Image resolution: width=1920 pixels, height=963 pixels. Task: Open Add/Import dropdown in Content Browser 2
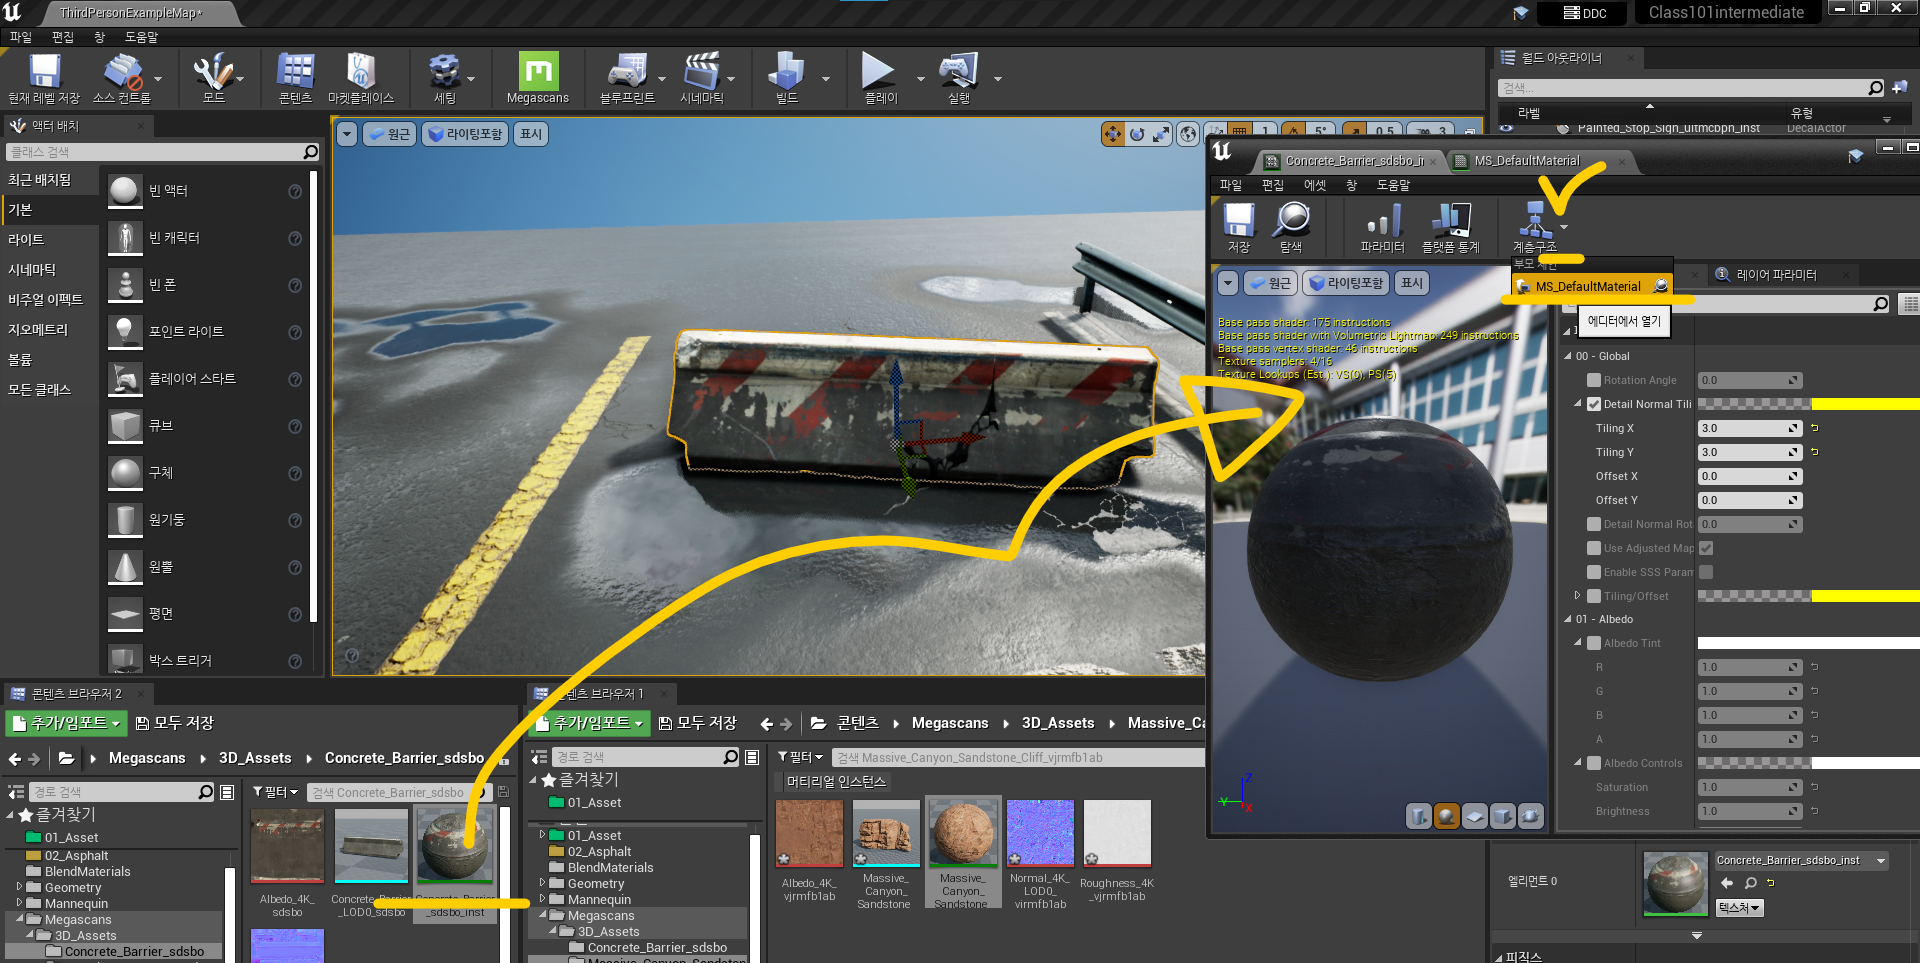coord(66,723)
